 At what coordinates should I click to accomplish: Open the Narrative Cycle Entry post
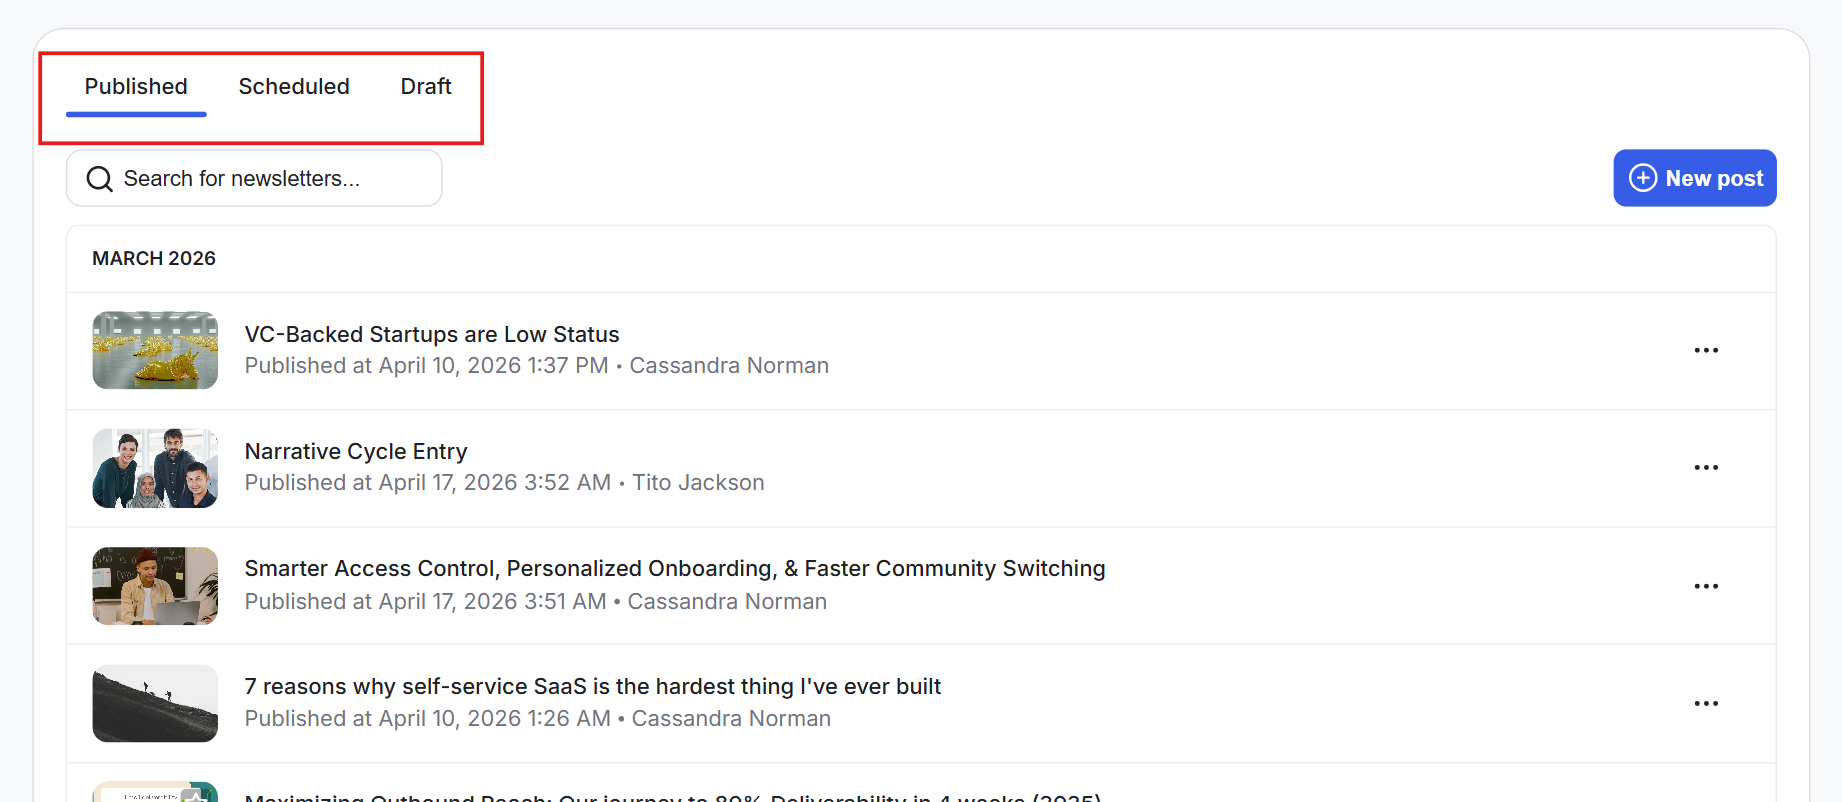click(356, 451)
